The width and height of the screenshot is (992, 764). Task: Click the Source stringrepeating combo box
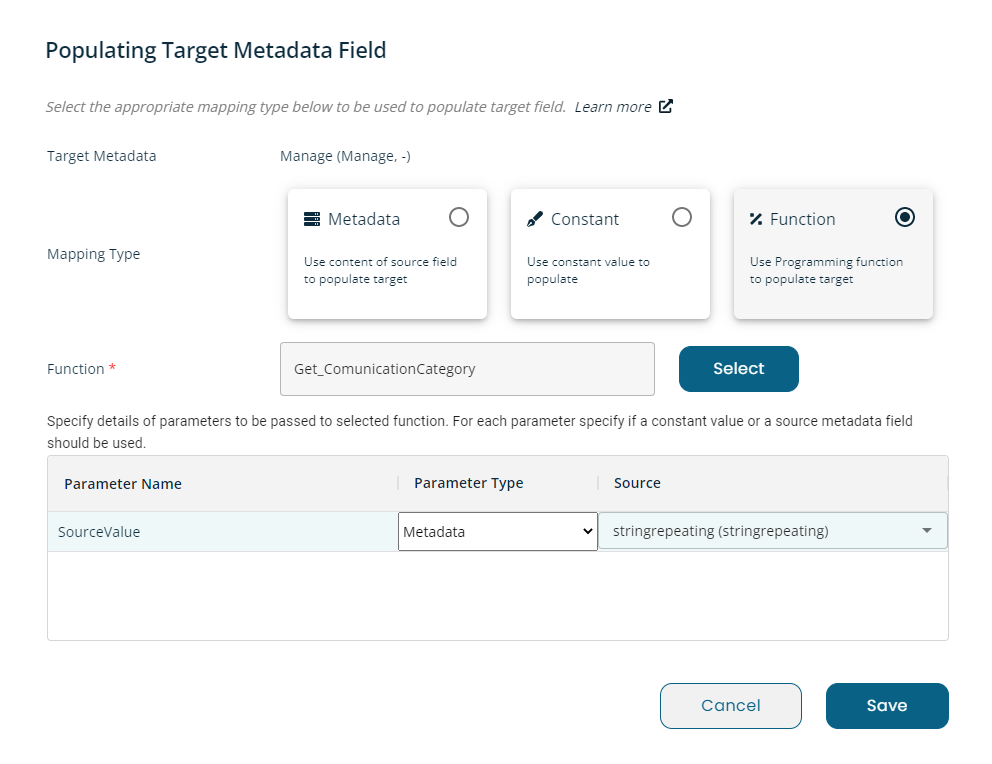coord(773,531)
